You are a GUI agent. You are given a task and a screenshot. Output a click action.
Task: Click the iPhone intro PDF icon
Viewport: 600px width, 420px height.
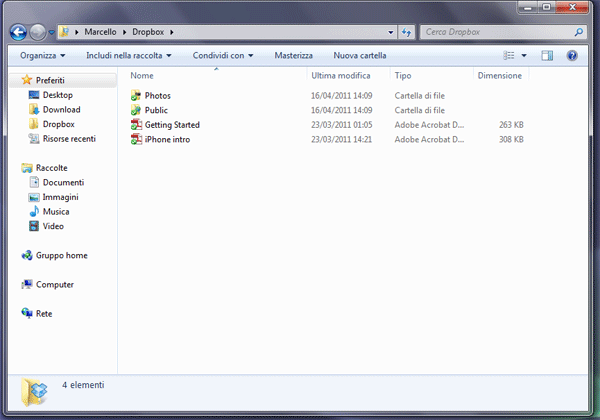tap(136, 139)
